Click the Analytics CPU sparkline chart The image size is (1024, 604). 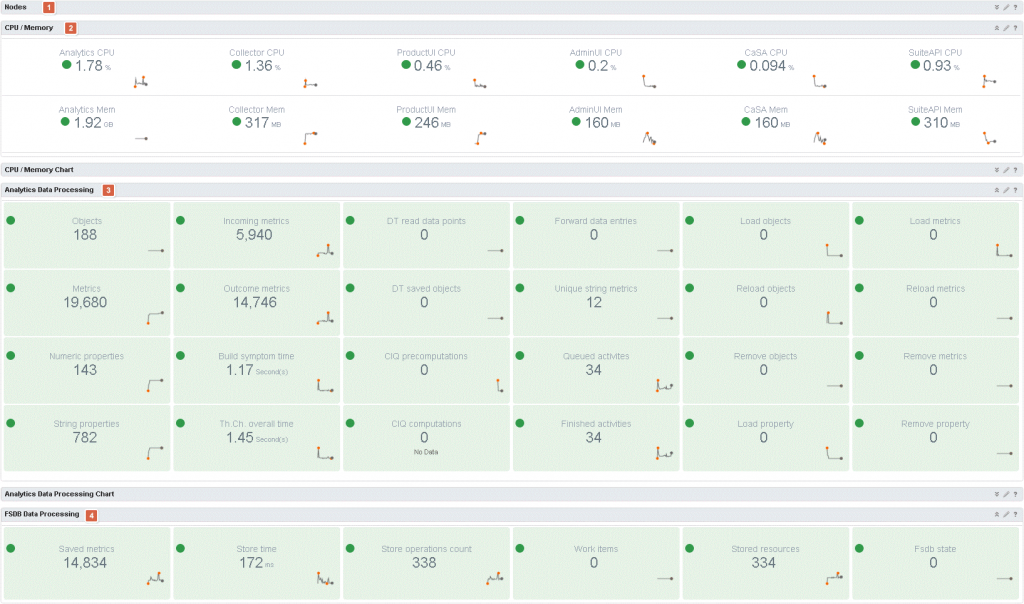[141, 81]
